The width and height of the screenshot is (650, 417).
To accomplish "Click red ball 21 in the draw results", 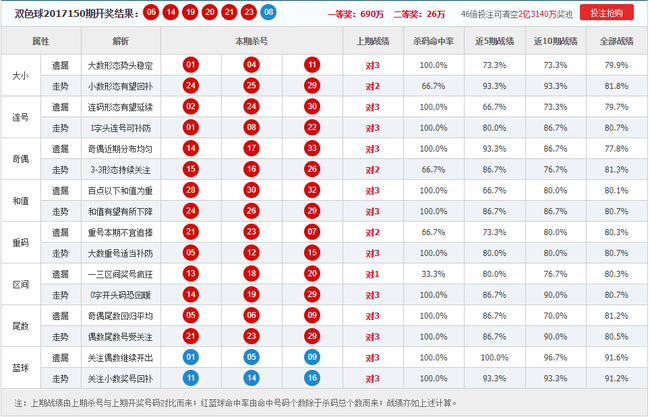I will point(229,12).
